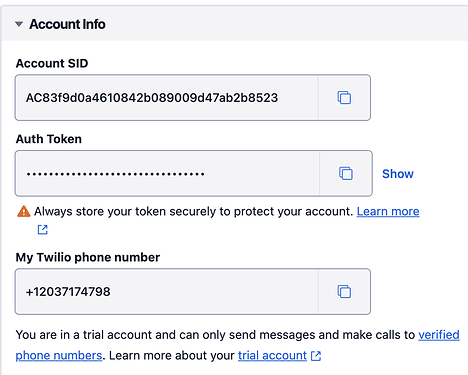Open the Learn more link
The image size is (468, 375).
(388, 211)
